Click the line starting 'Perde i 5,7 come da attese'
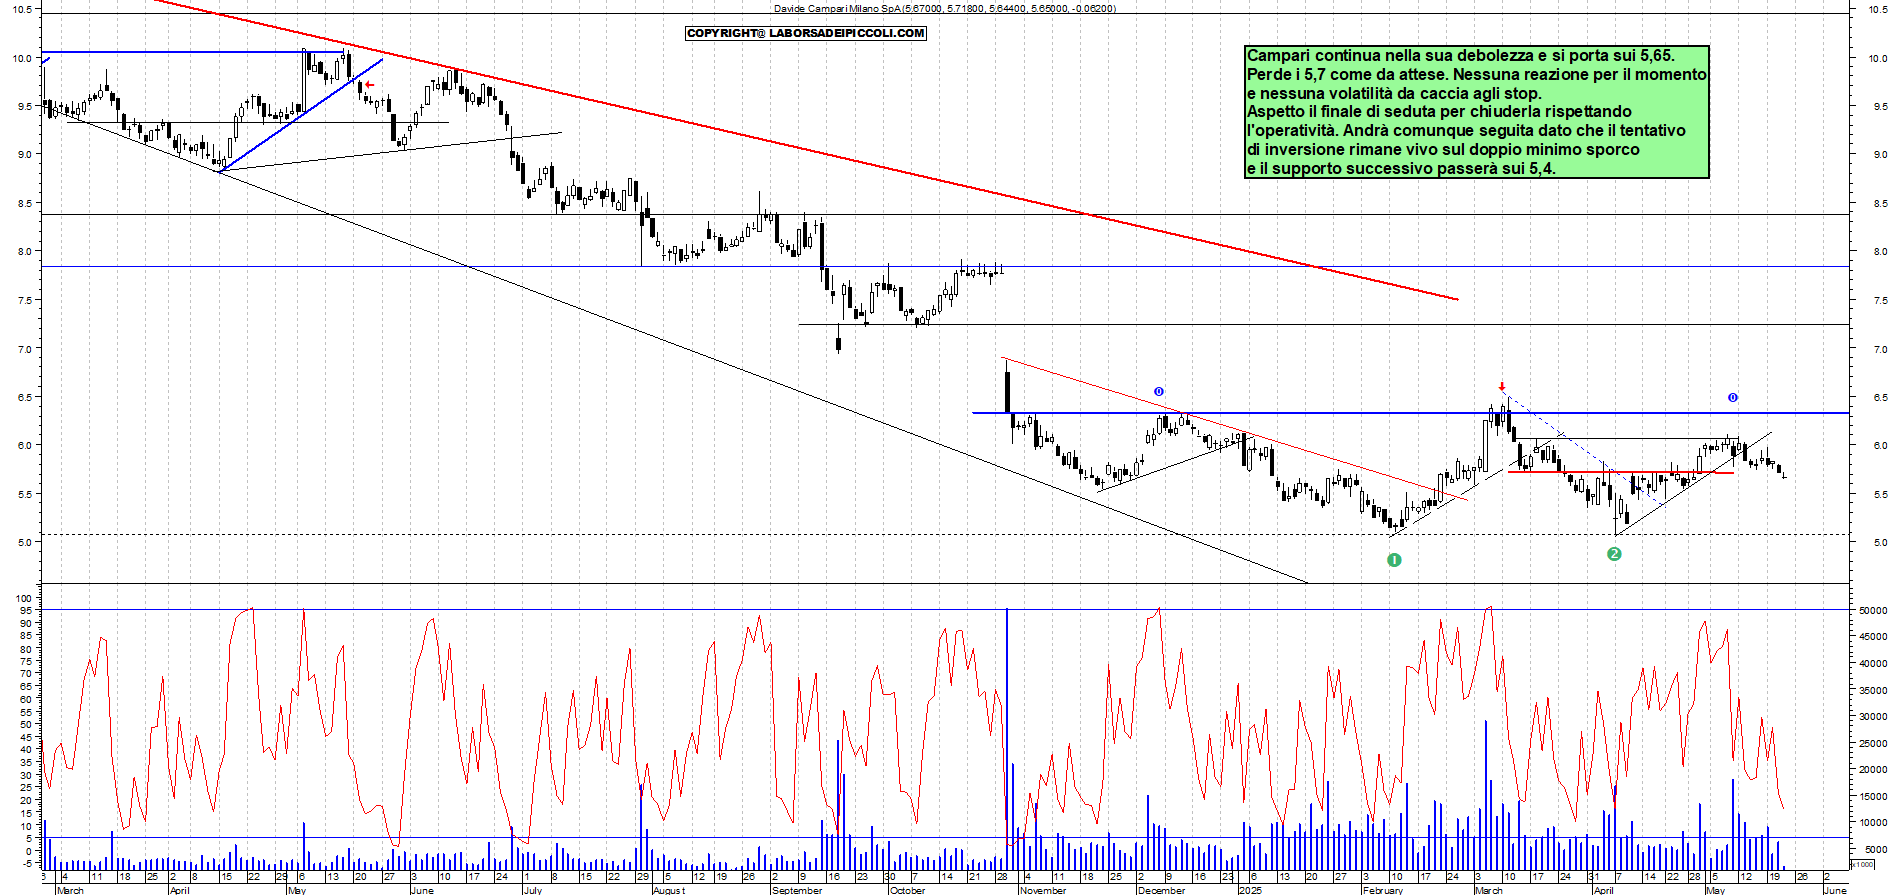Viewport: 1890px width, 895px height. click(1476, 74)
